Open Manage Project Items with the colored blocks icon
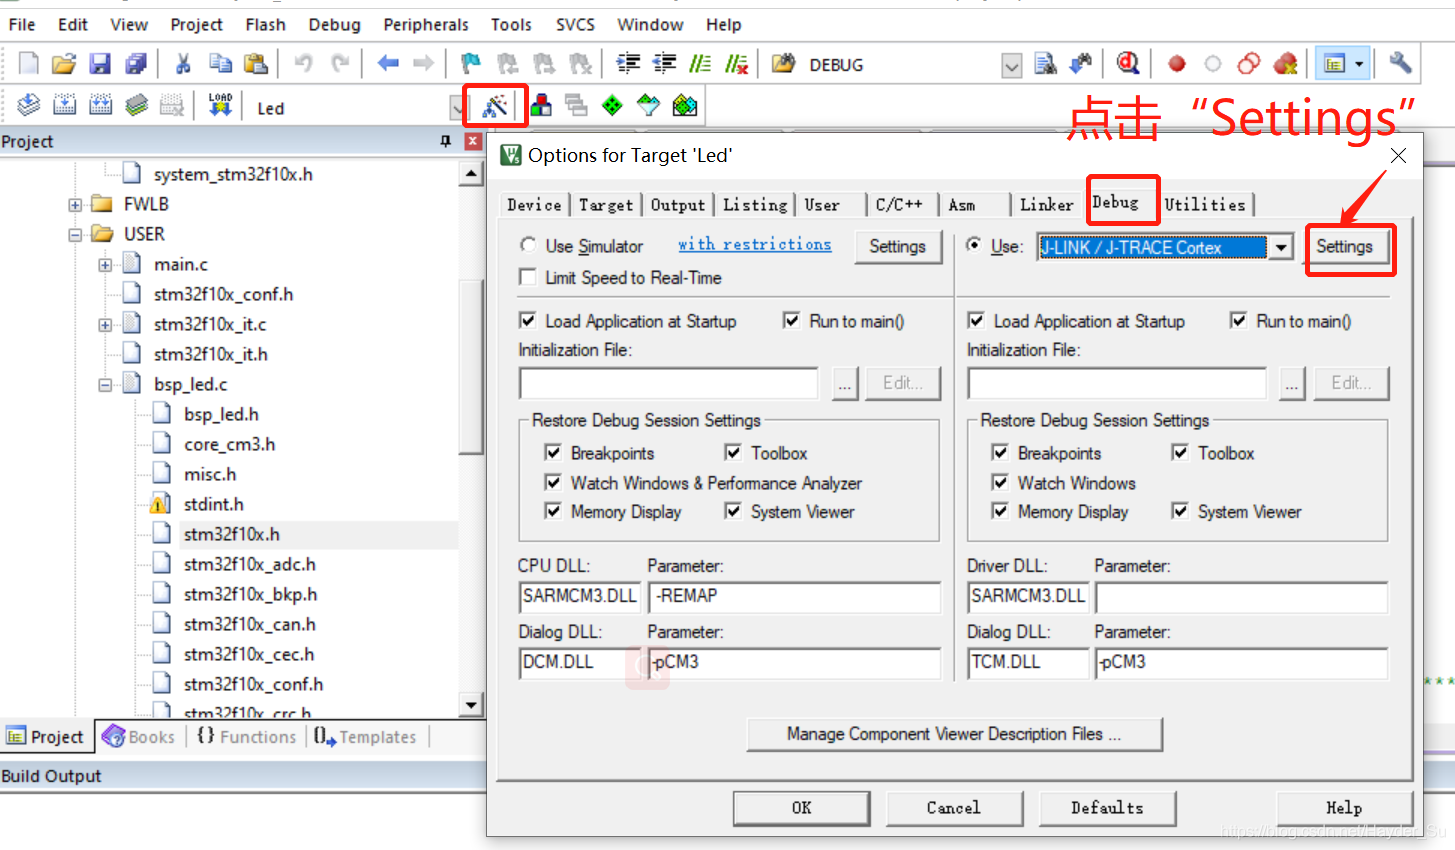The height and width of the screenshot is (850, 1455). [x=541, y=106]
